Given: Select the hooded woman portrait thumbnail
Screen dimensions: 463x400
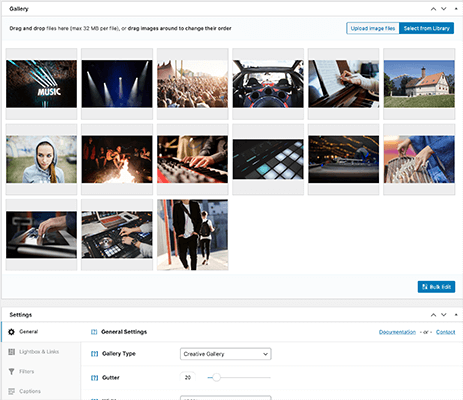Looking at the screenshot, I should pos(41,159).
